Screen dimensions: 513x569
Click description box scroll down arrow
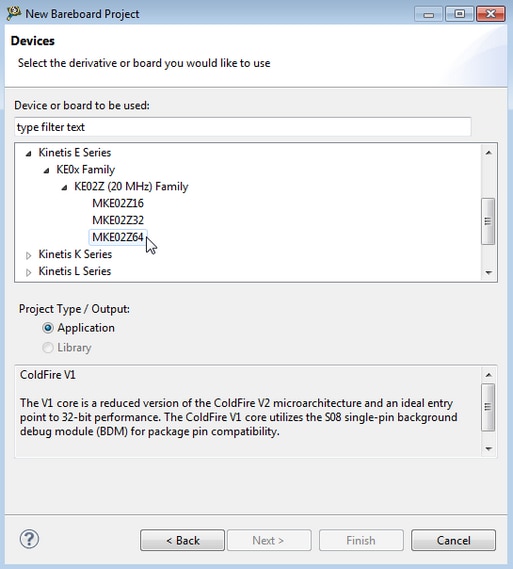pyautogui.click(x=488, y=449)
